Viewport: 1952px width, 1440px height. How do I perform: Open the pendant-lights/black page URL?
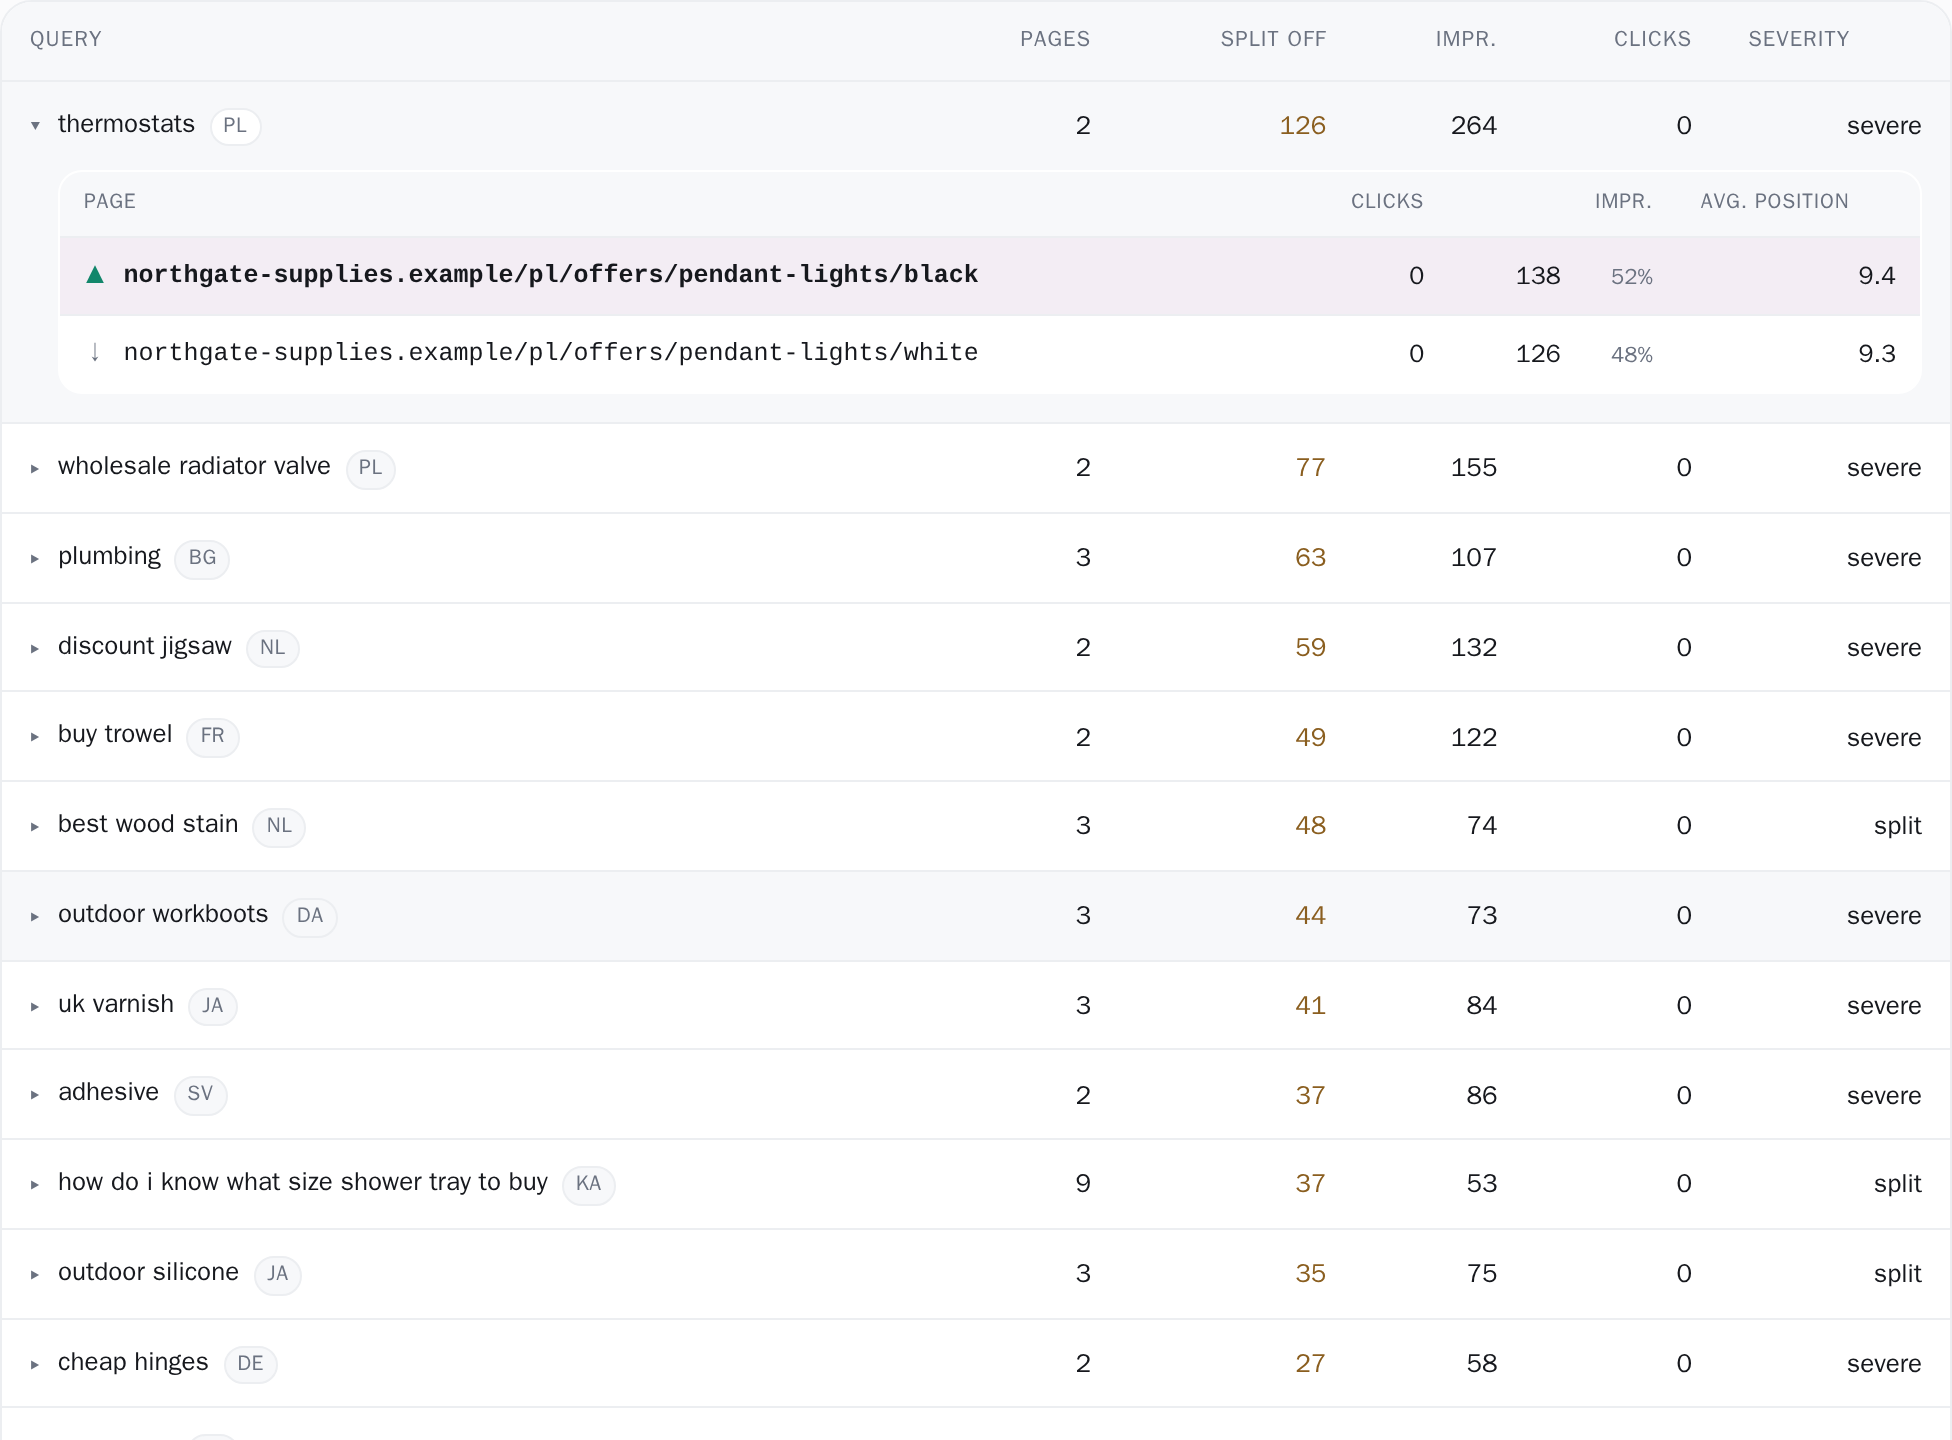click(x=551, y=275)
